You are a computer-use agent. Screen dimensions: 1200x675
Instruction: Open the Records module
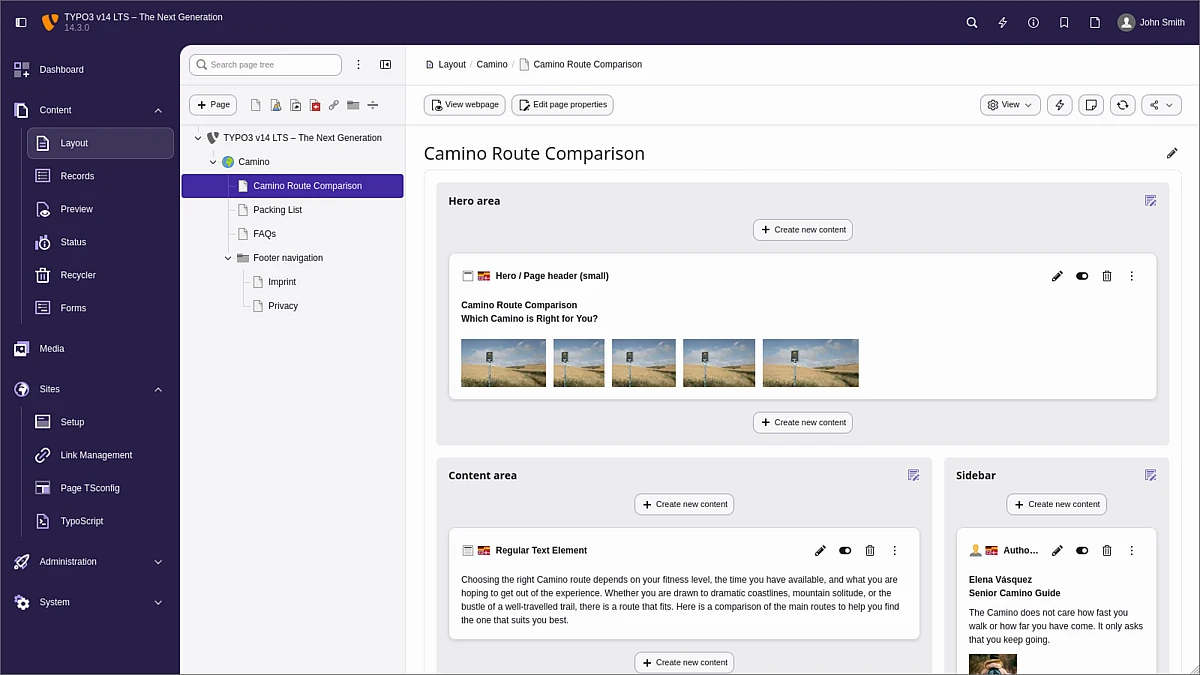tap(77, 176)
